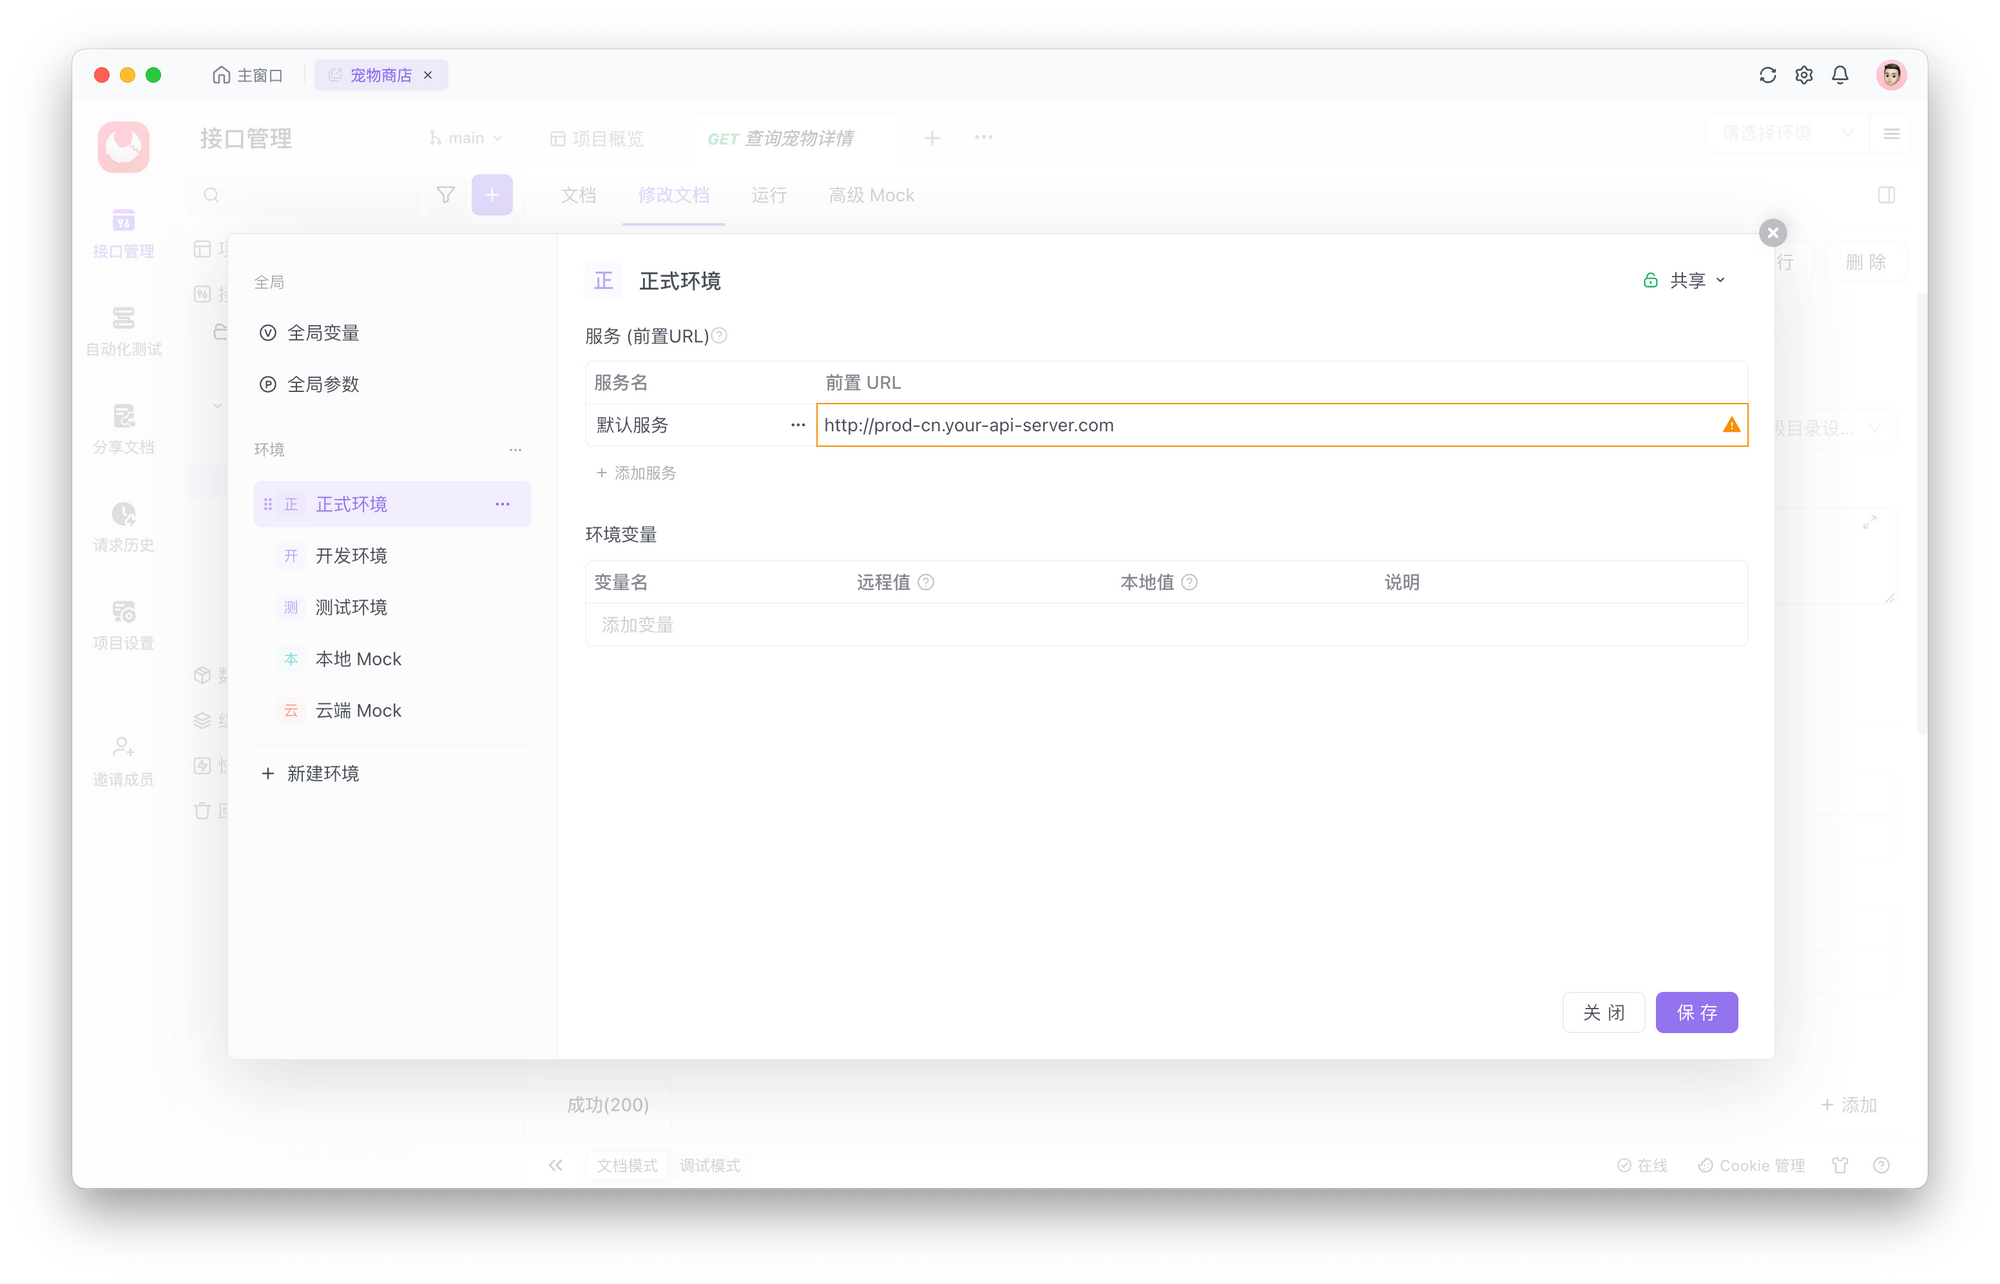Viewport: 2000px width, 1284px height.
Task: Open Cookie 管理
Action: click(1751, 1165)
